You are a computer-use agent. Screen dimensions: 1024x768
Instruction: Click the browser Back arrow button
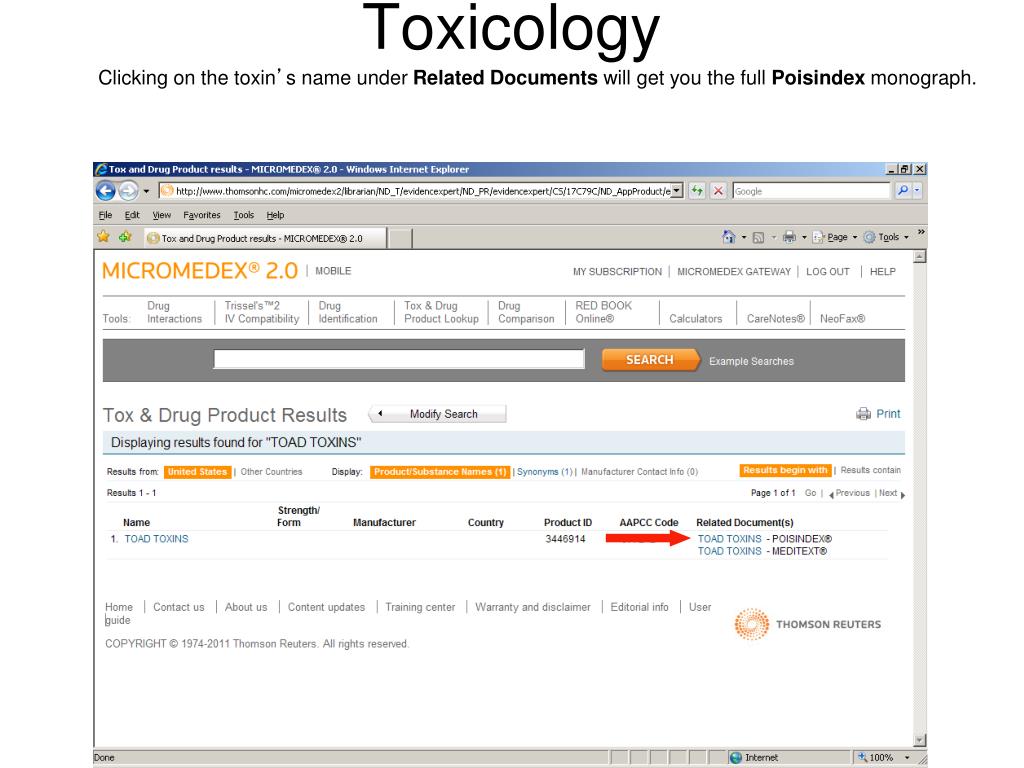point(106,191)
